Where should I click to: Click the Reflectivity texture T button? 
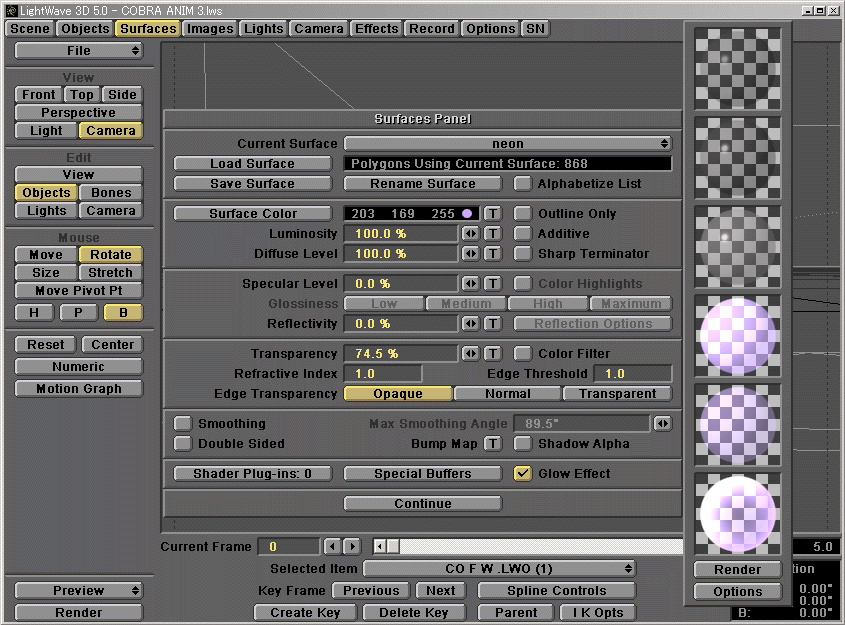click(492, 324)
